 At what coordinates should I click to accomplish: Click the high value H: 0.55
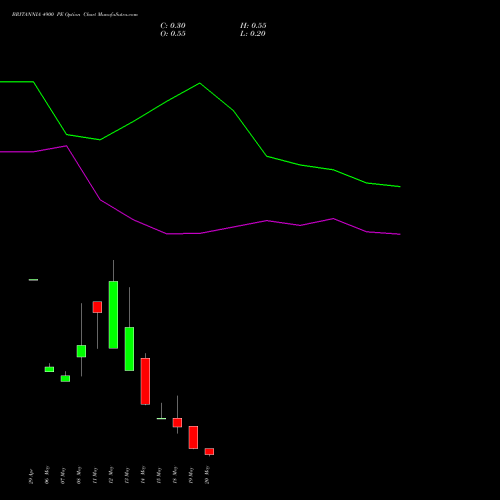[253, 26]
